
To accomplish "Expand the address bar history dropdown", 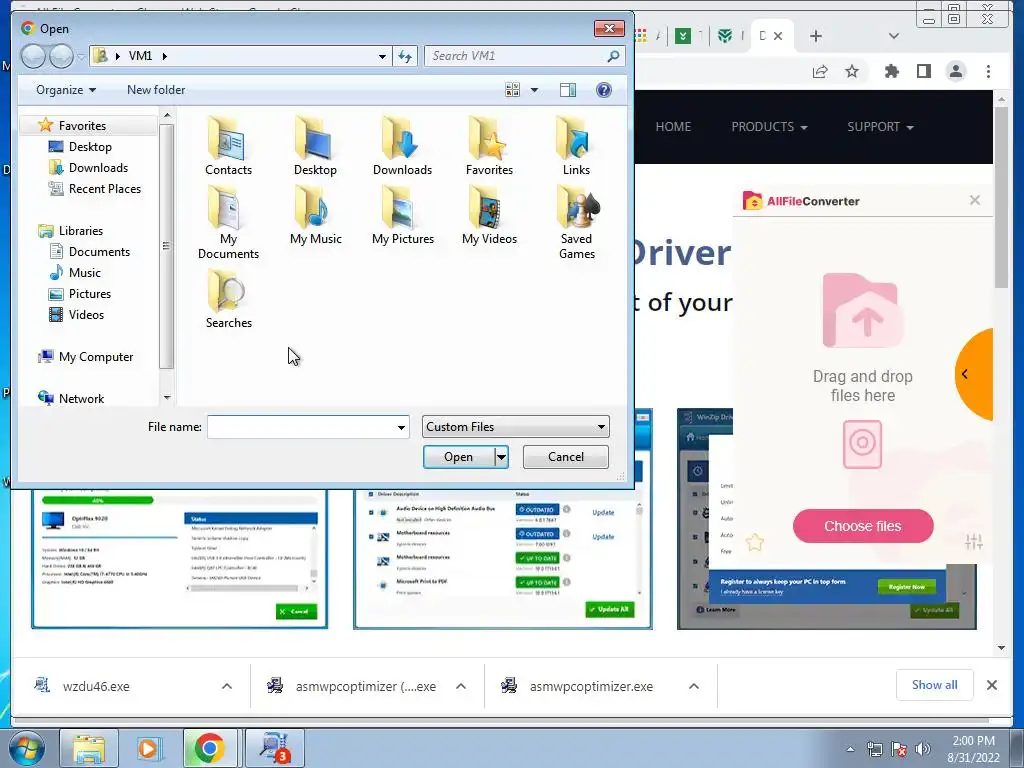I will (382, 56).
